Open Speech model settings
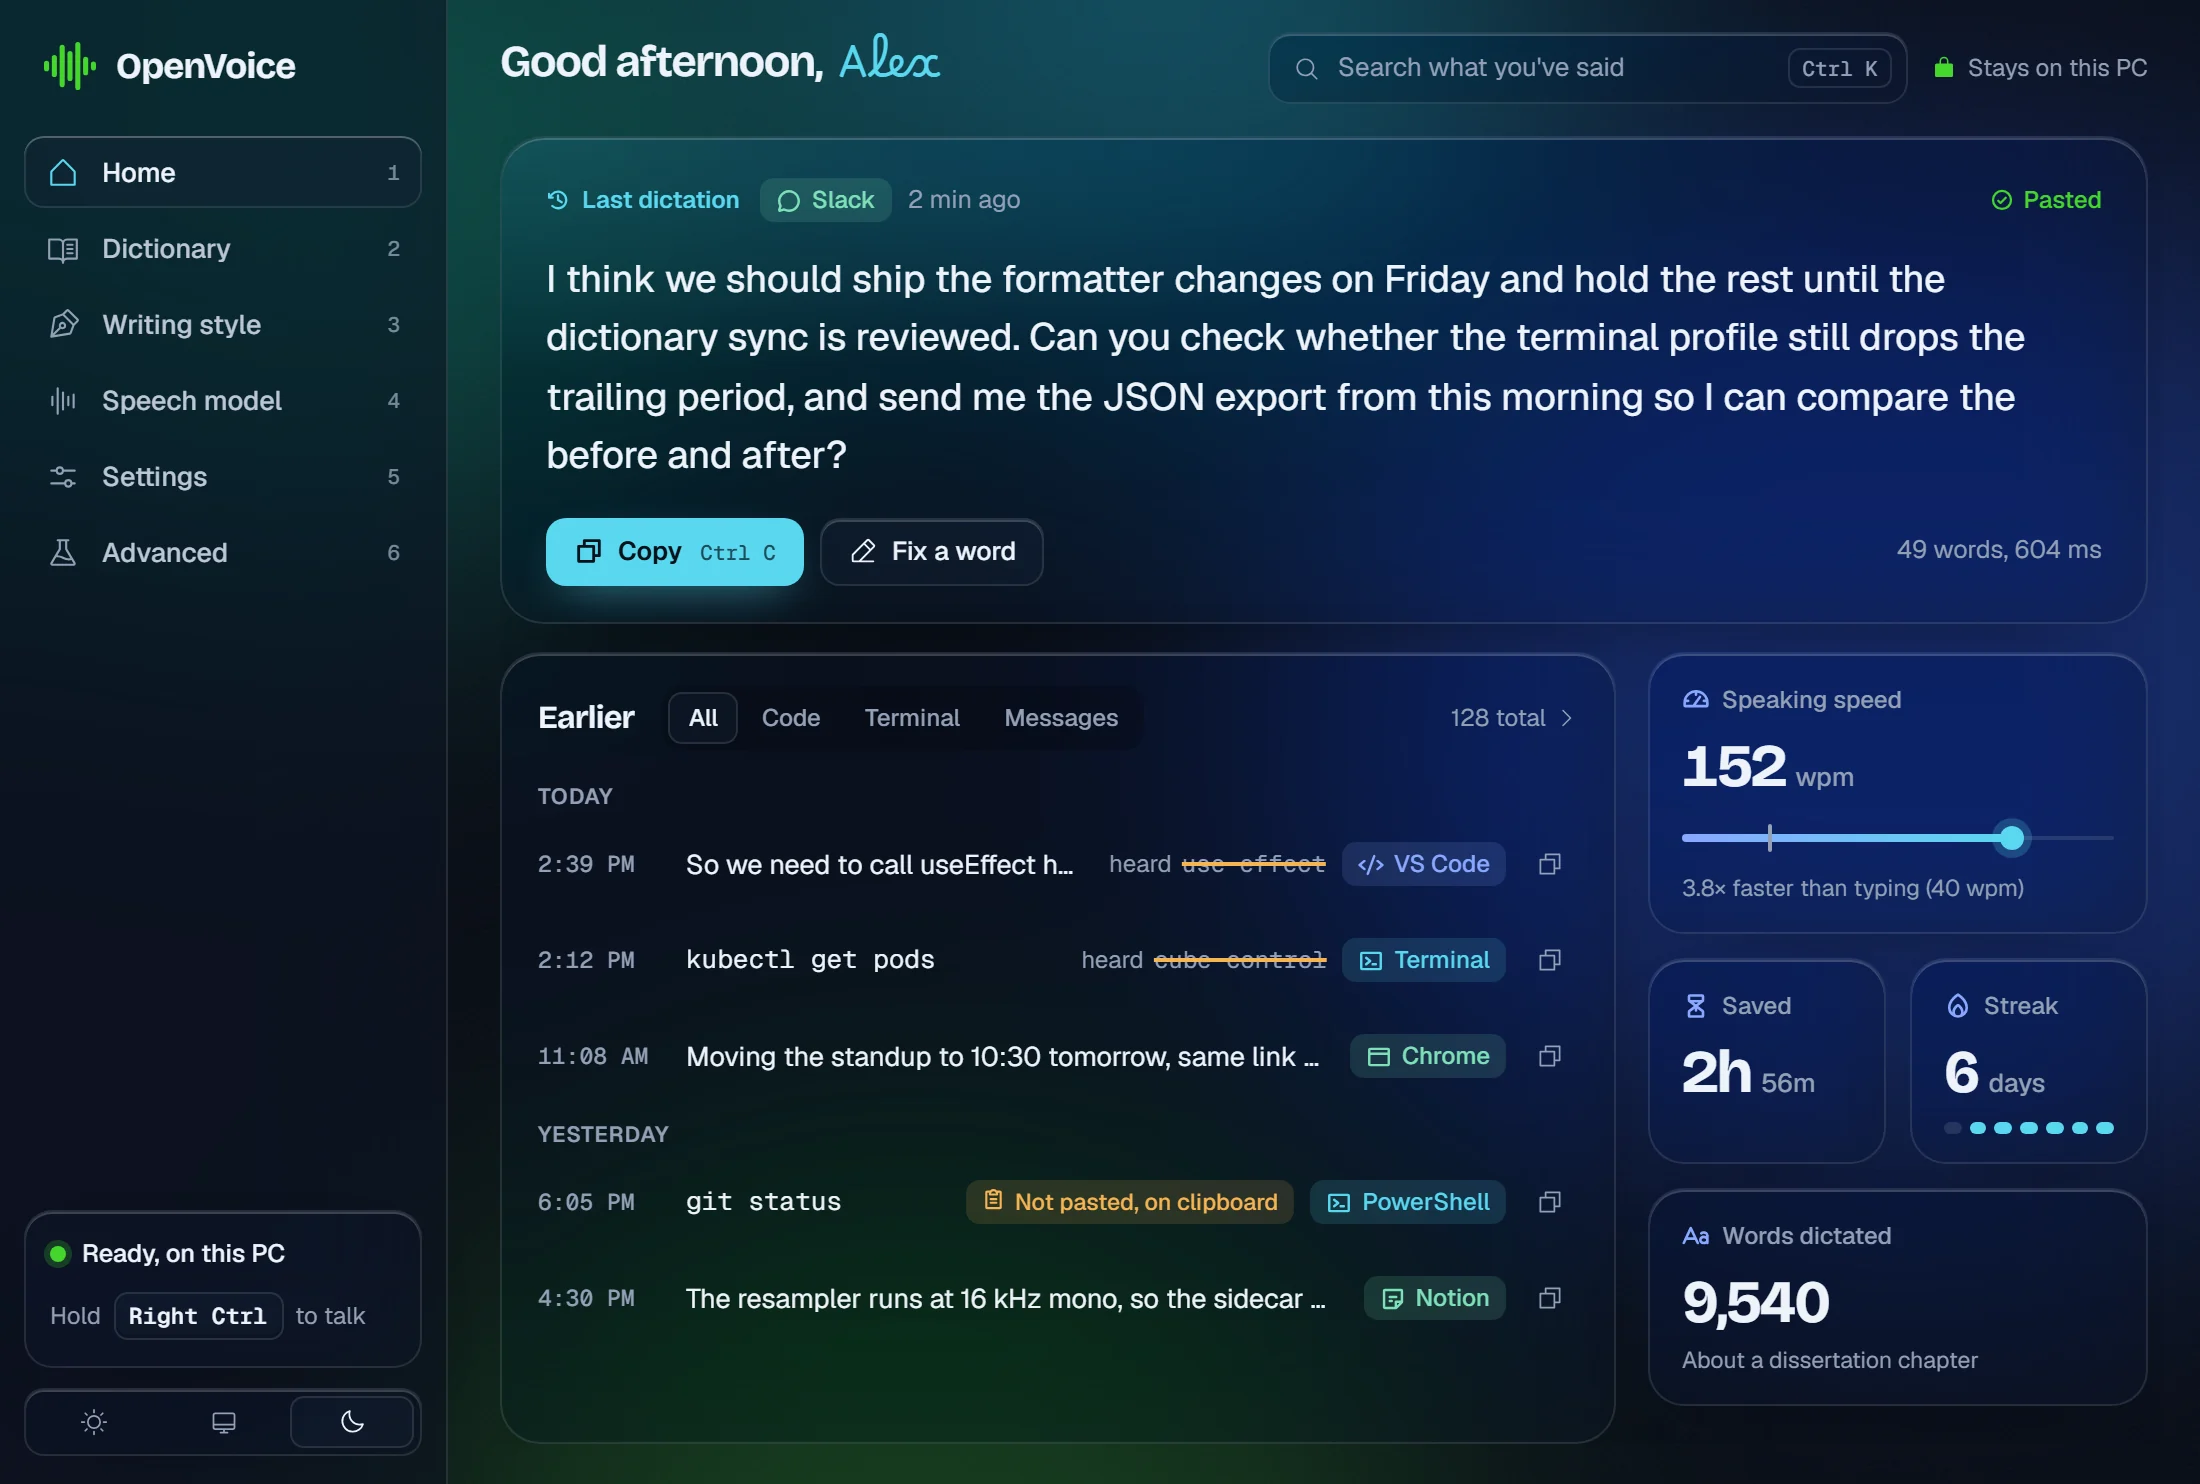 coord(223,400)
